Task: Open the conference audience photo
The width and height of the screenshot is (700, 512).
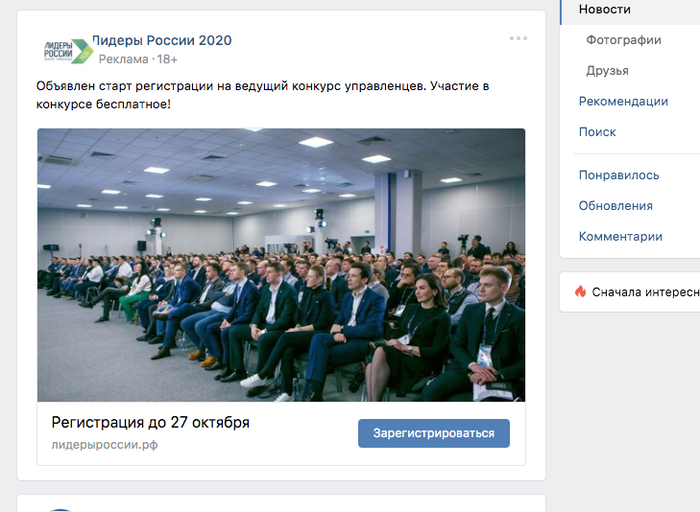Action: tap(281, 265)
